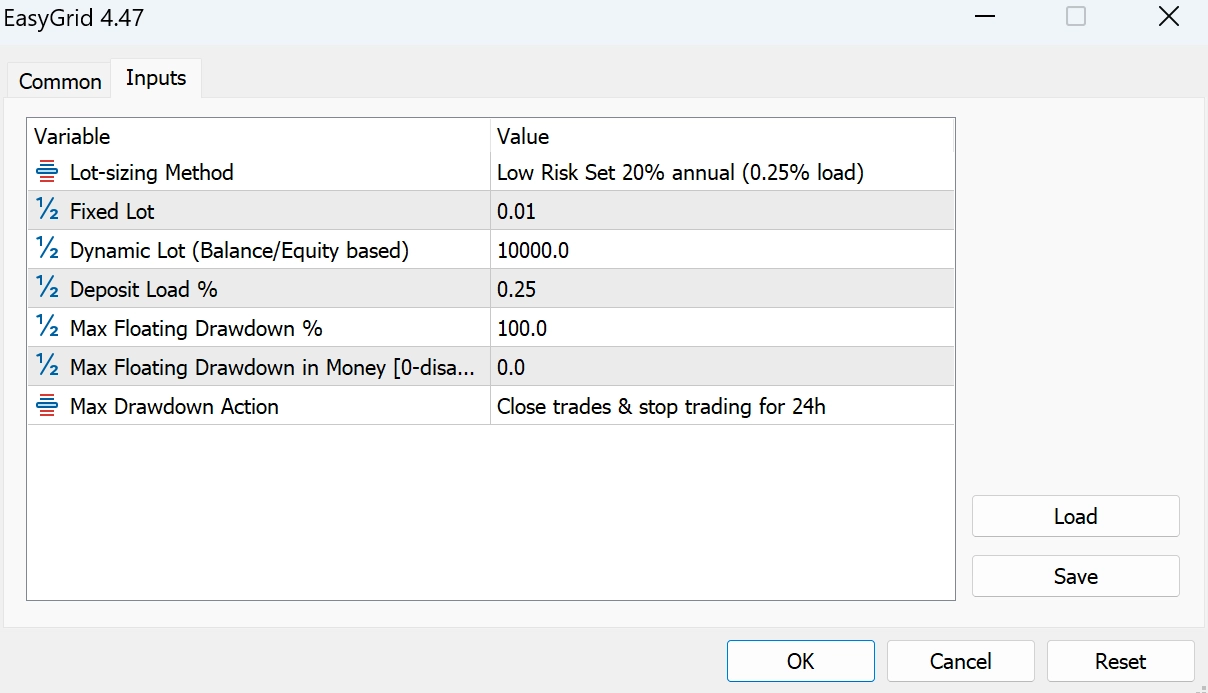Click the numeric icon beside Fixed Lot

tap(47, 211)
